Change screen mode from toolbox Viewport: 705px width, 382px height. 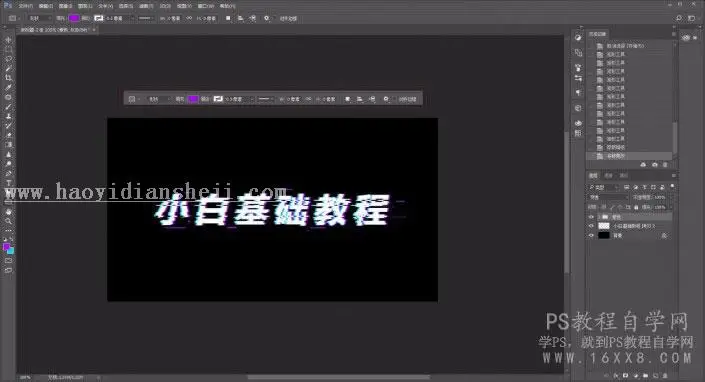click(9, 270)
